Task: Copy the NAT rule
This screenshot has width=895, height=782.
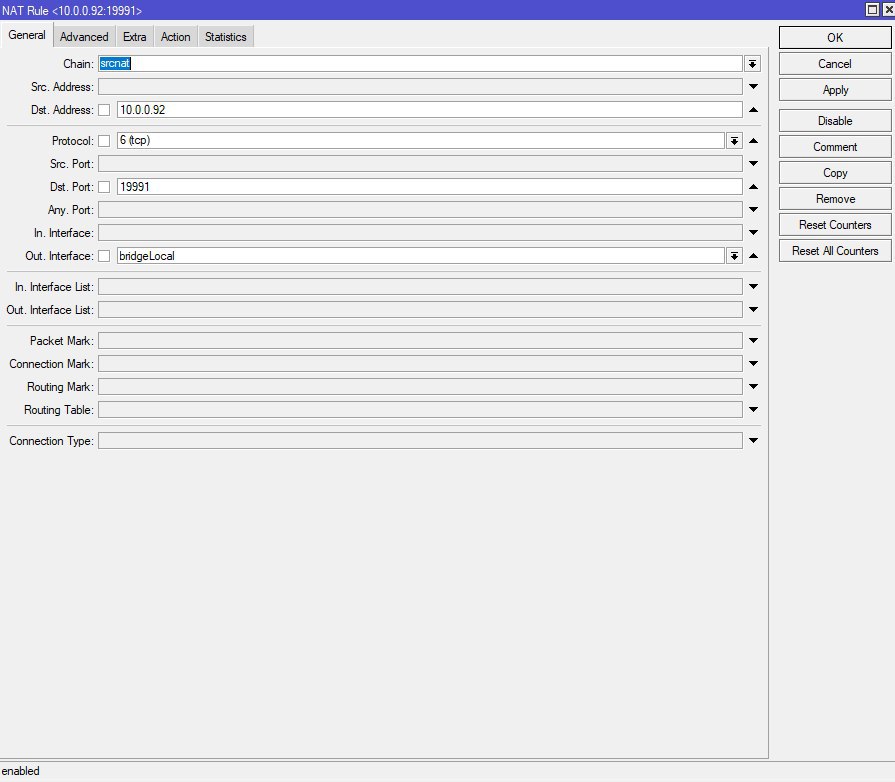Action: pos(834,173)
